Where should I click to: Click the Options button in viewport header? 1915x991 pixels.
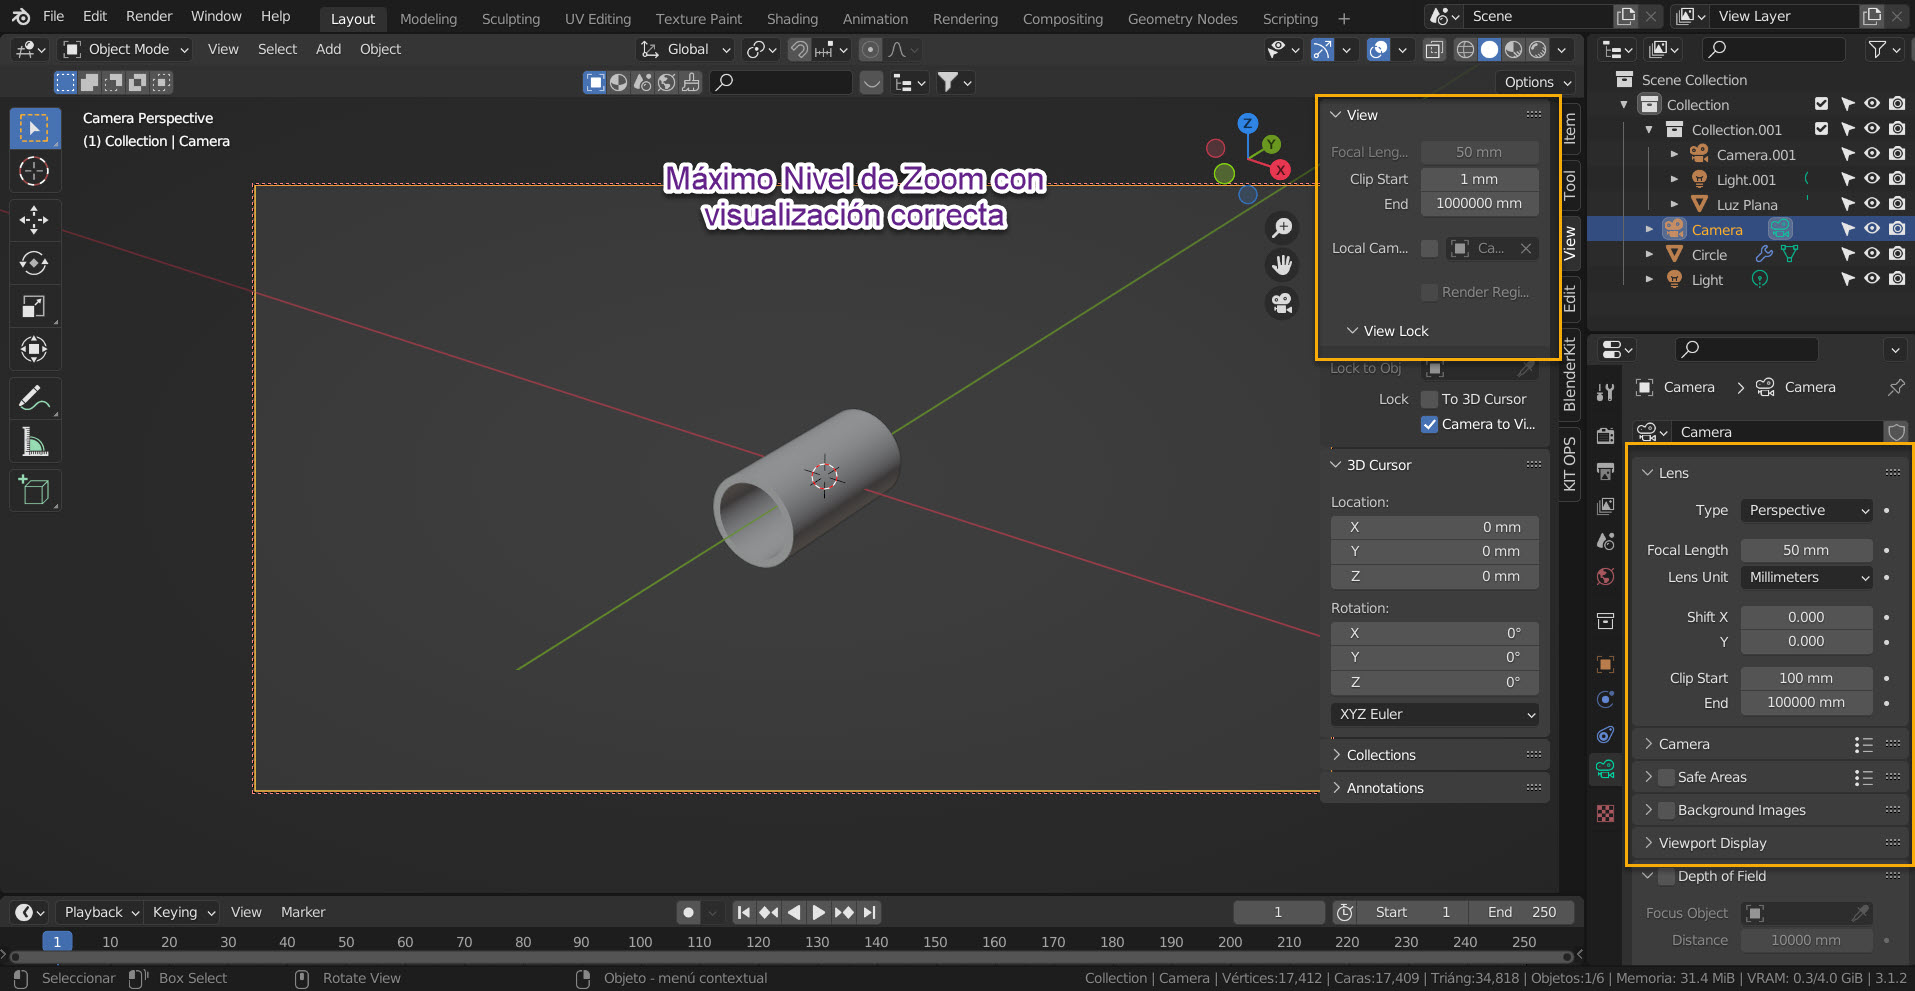point(1536,82)
